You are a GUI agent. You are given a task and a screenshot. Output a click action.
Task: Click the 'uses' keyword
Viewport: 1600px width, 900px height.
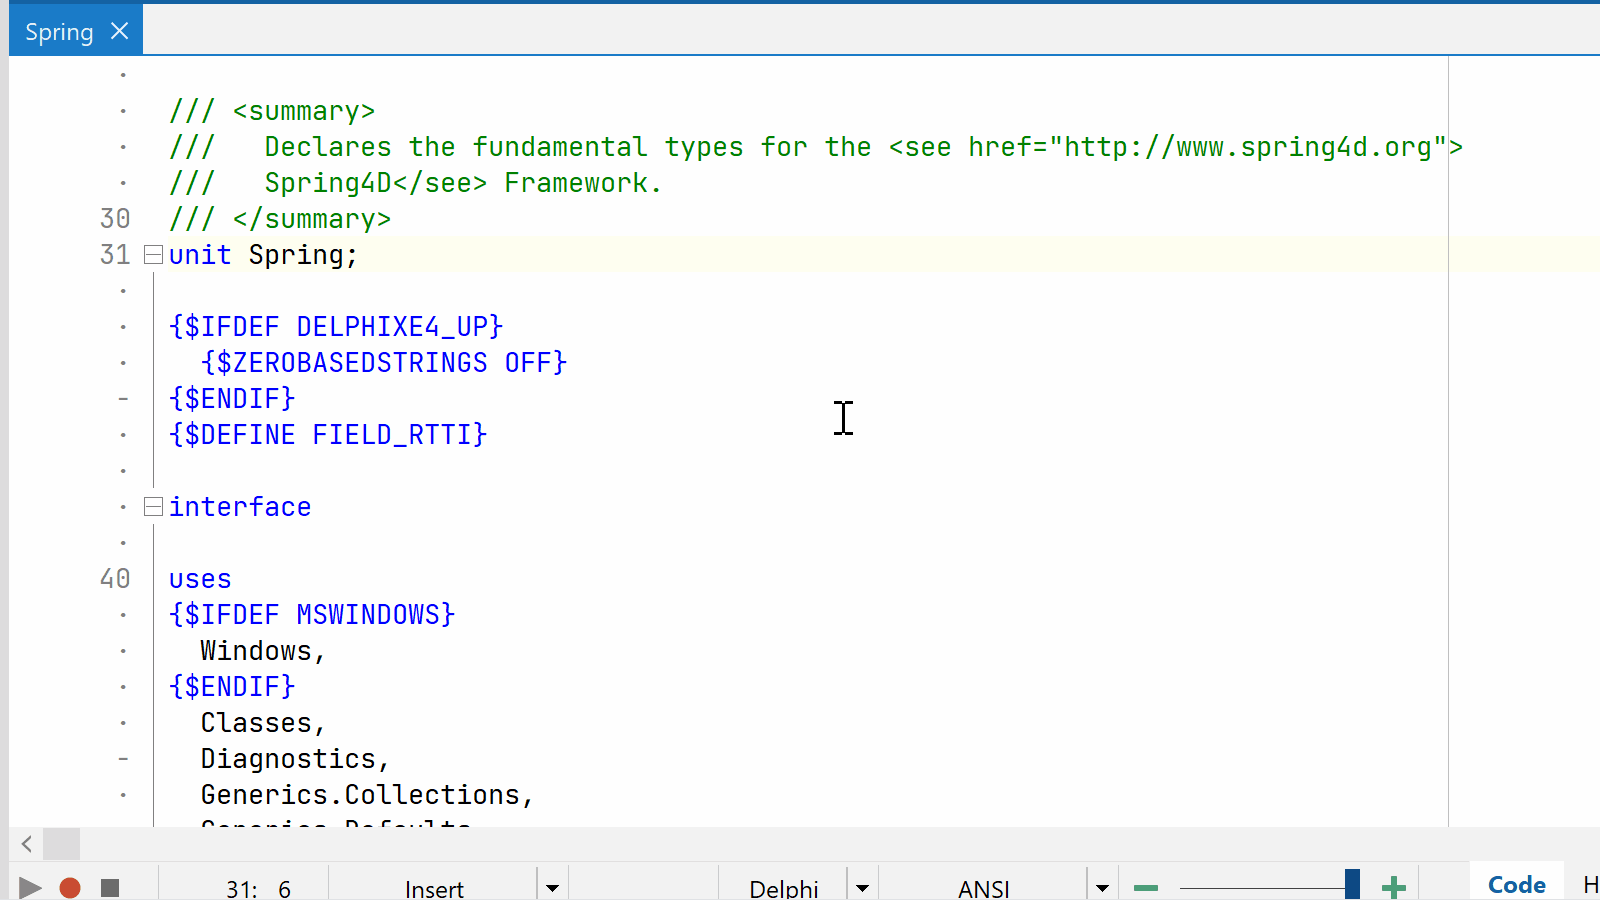(x=200, y=579)
